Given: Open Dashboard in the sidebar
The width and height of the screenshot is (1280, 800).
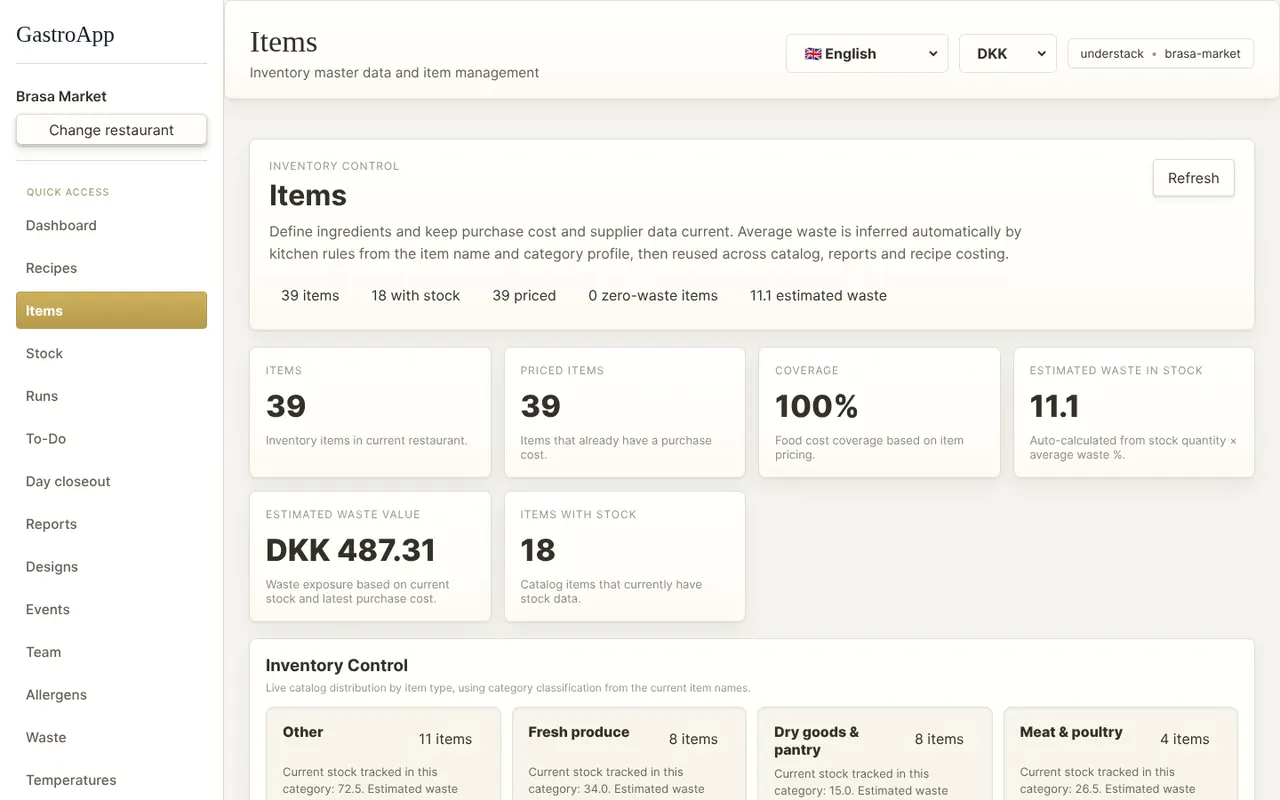Looking at the screenshot, I should click(111, 225).
